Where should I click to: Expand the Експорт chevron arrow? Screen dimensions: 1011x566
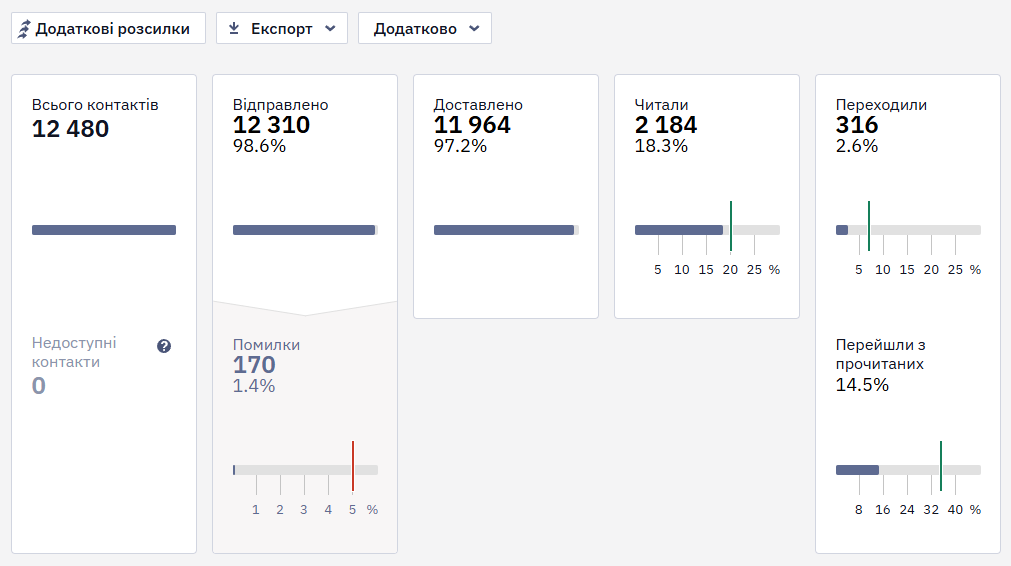pos(330,28)
